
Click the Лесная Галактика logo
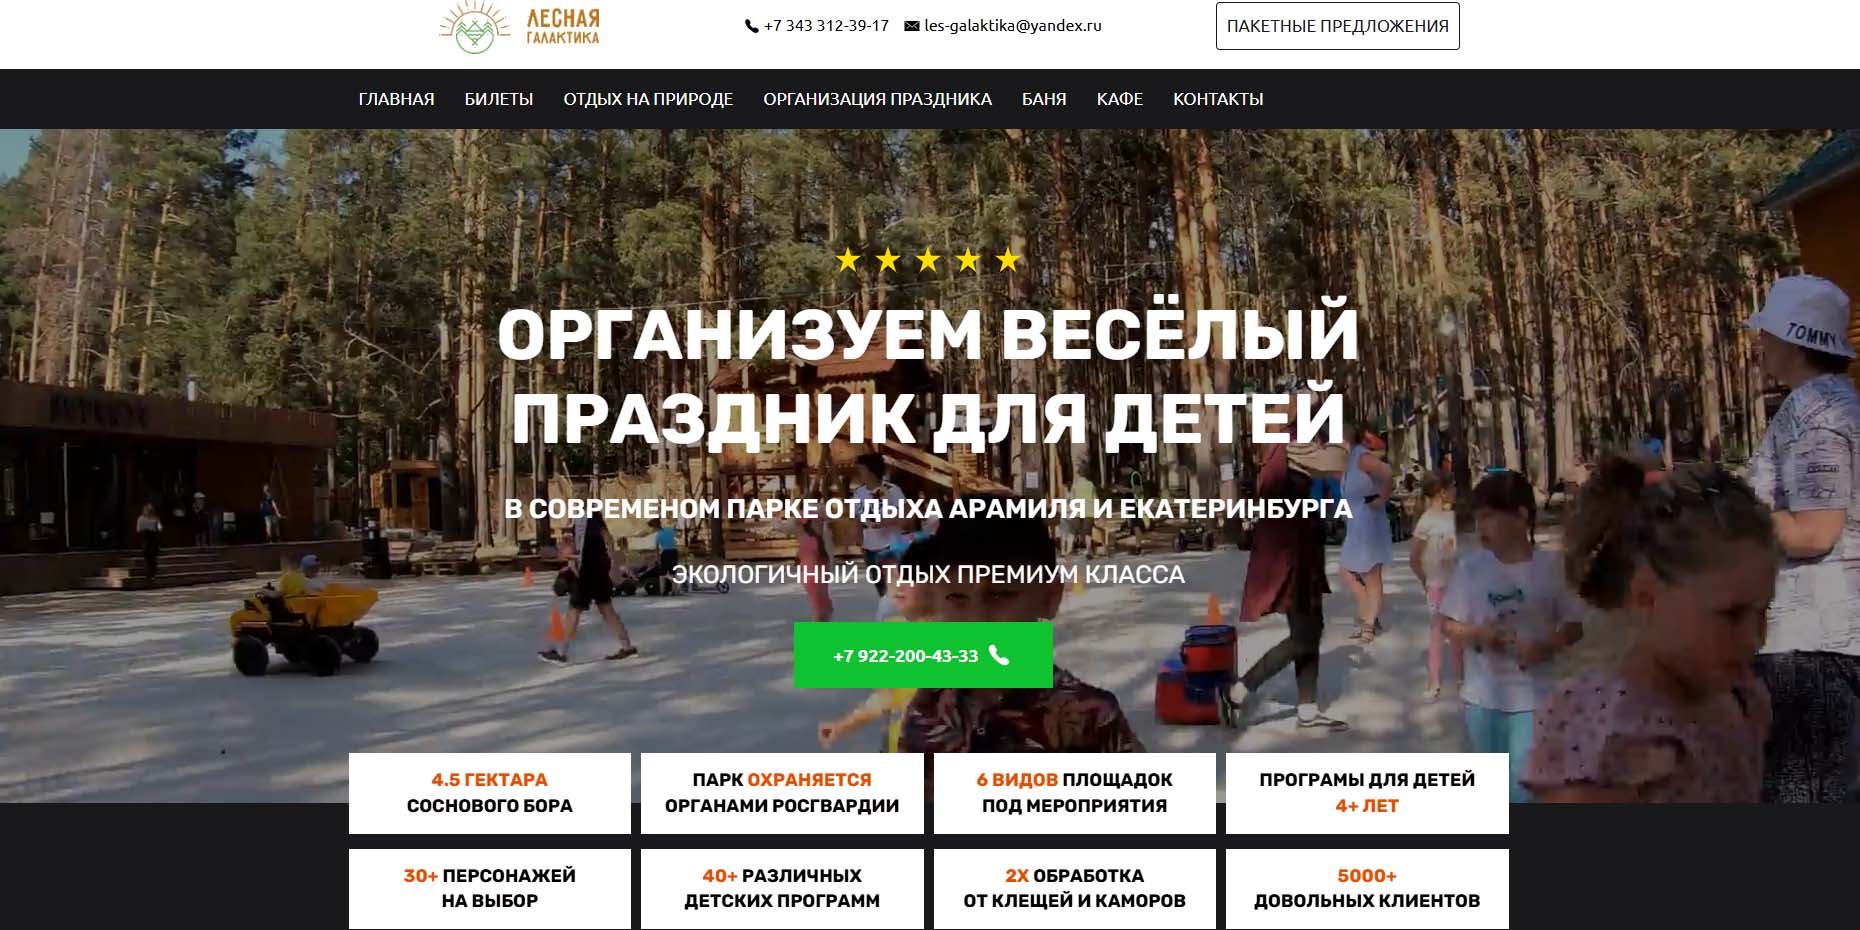coord(520,28)
